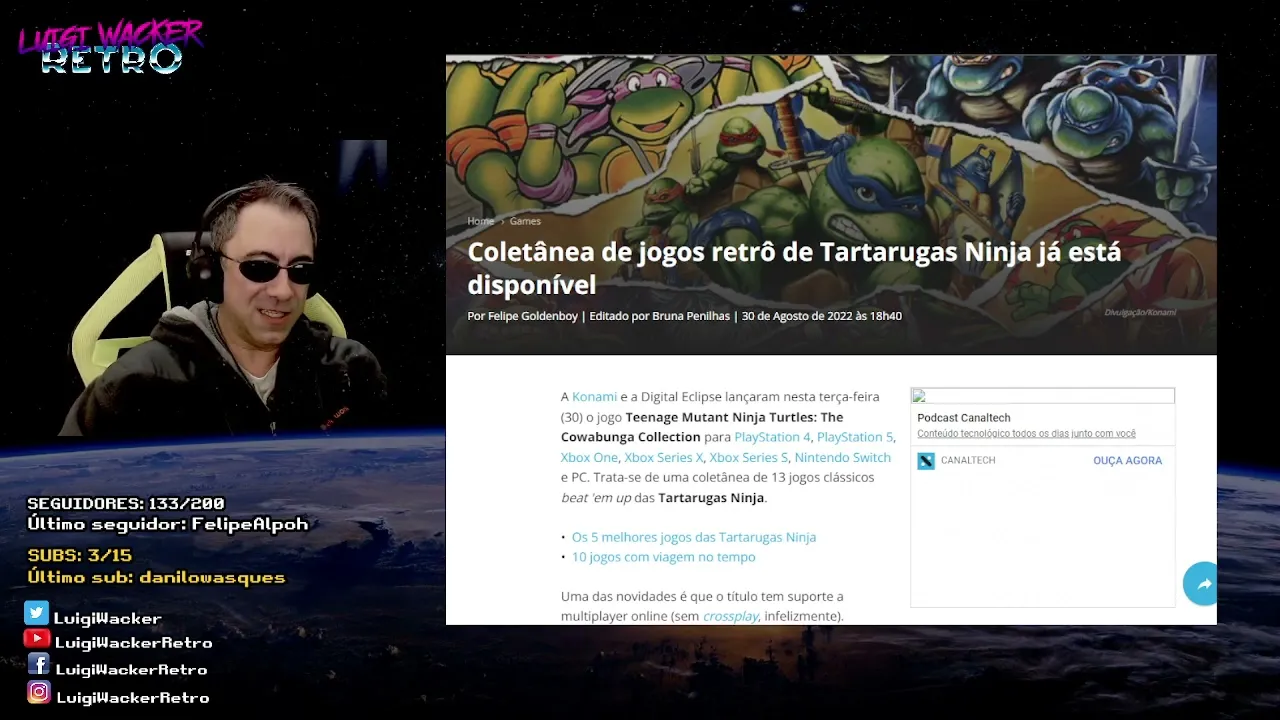Click author name Felipe Goldenboy
Viewport: 1280px width, 720px height.
tap(532, 316)
